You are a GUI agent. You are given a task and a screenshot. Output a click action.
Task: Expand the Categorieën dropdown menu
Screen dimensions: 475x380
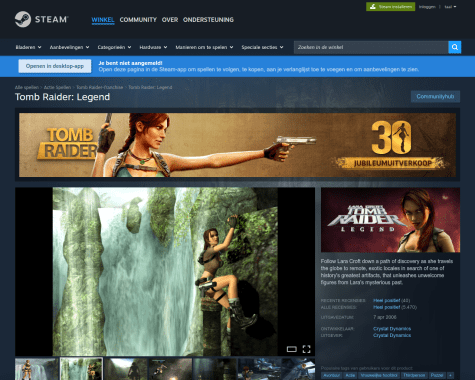tap(114, 47)
